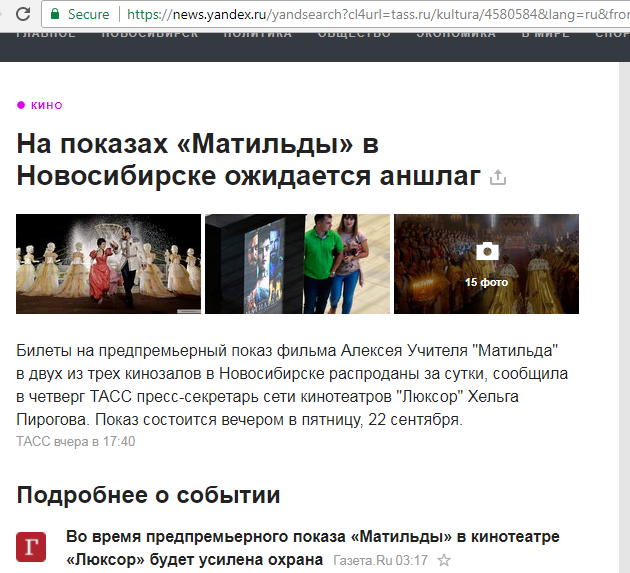Click the camera icon for 15 фото
This screenshot has width=630, height=573.
point(486,252)
